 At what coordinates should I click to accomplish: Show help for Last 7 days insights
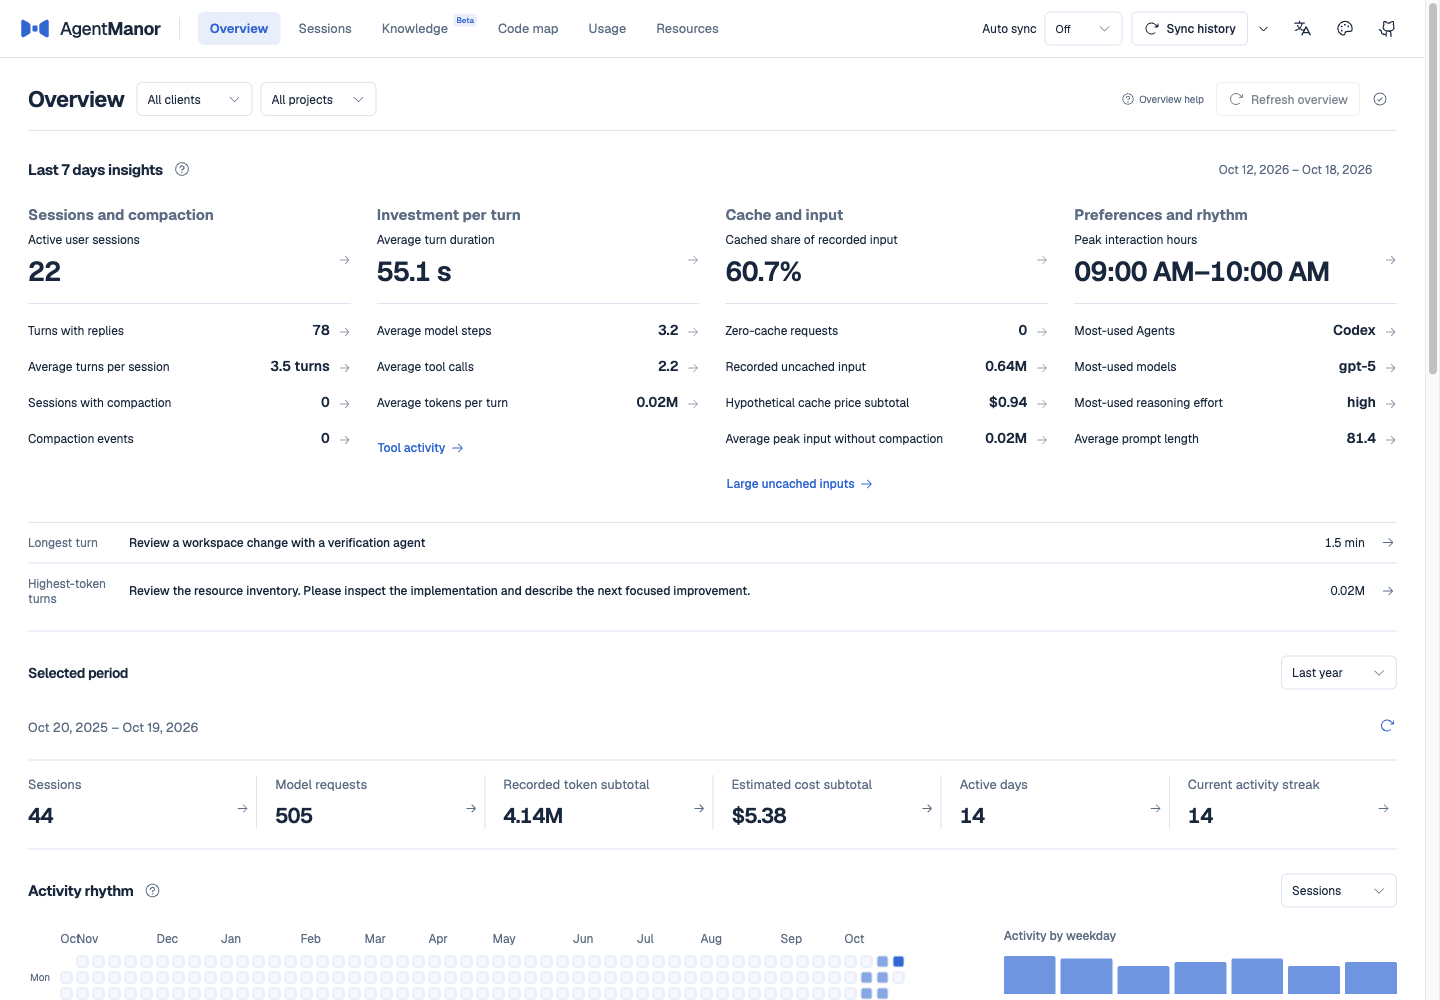[182, 169]
